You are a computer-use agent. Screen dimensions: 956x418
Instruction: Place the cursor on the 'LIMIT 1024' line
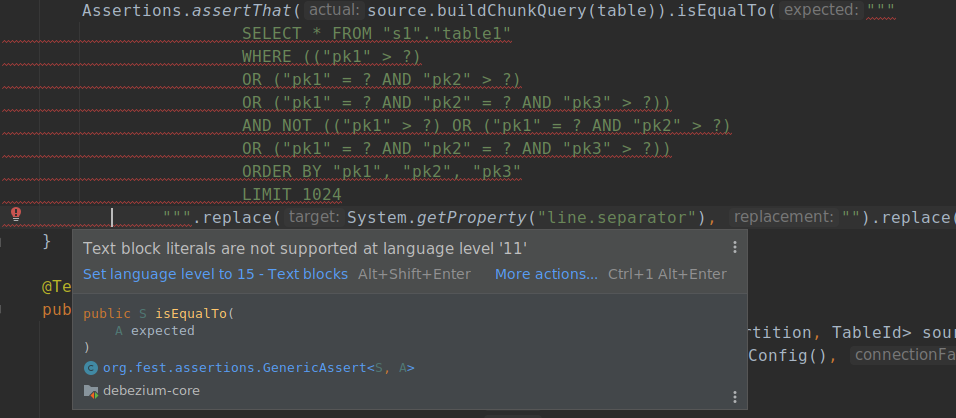click(291, 194)
